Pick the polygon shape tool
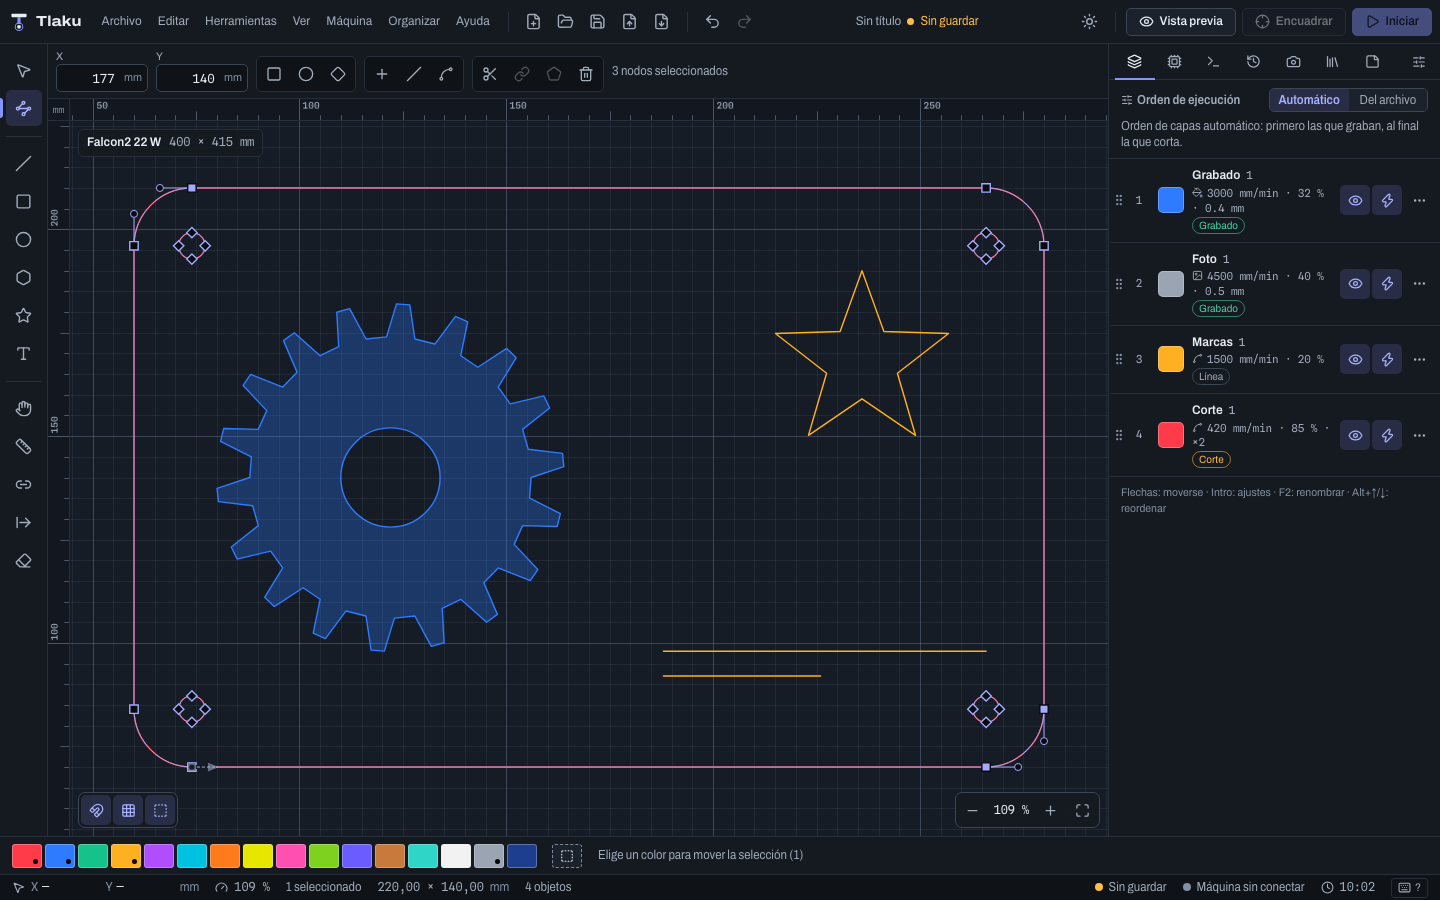This screenshot has width=1440, height=900. pos(24,278)
